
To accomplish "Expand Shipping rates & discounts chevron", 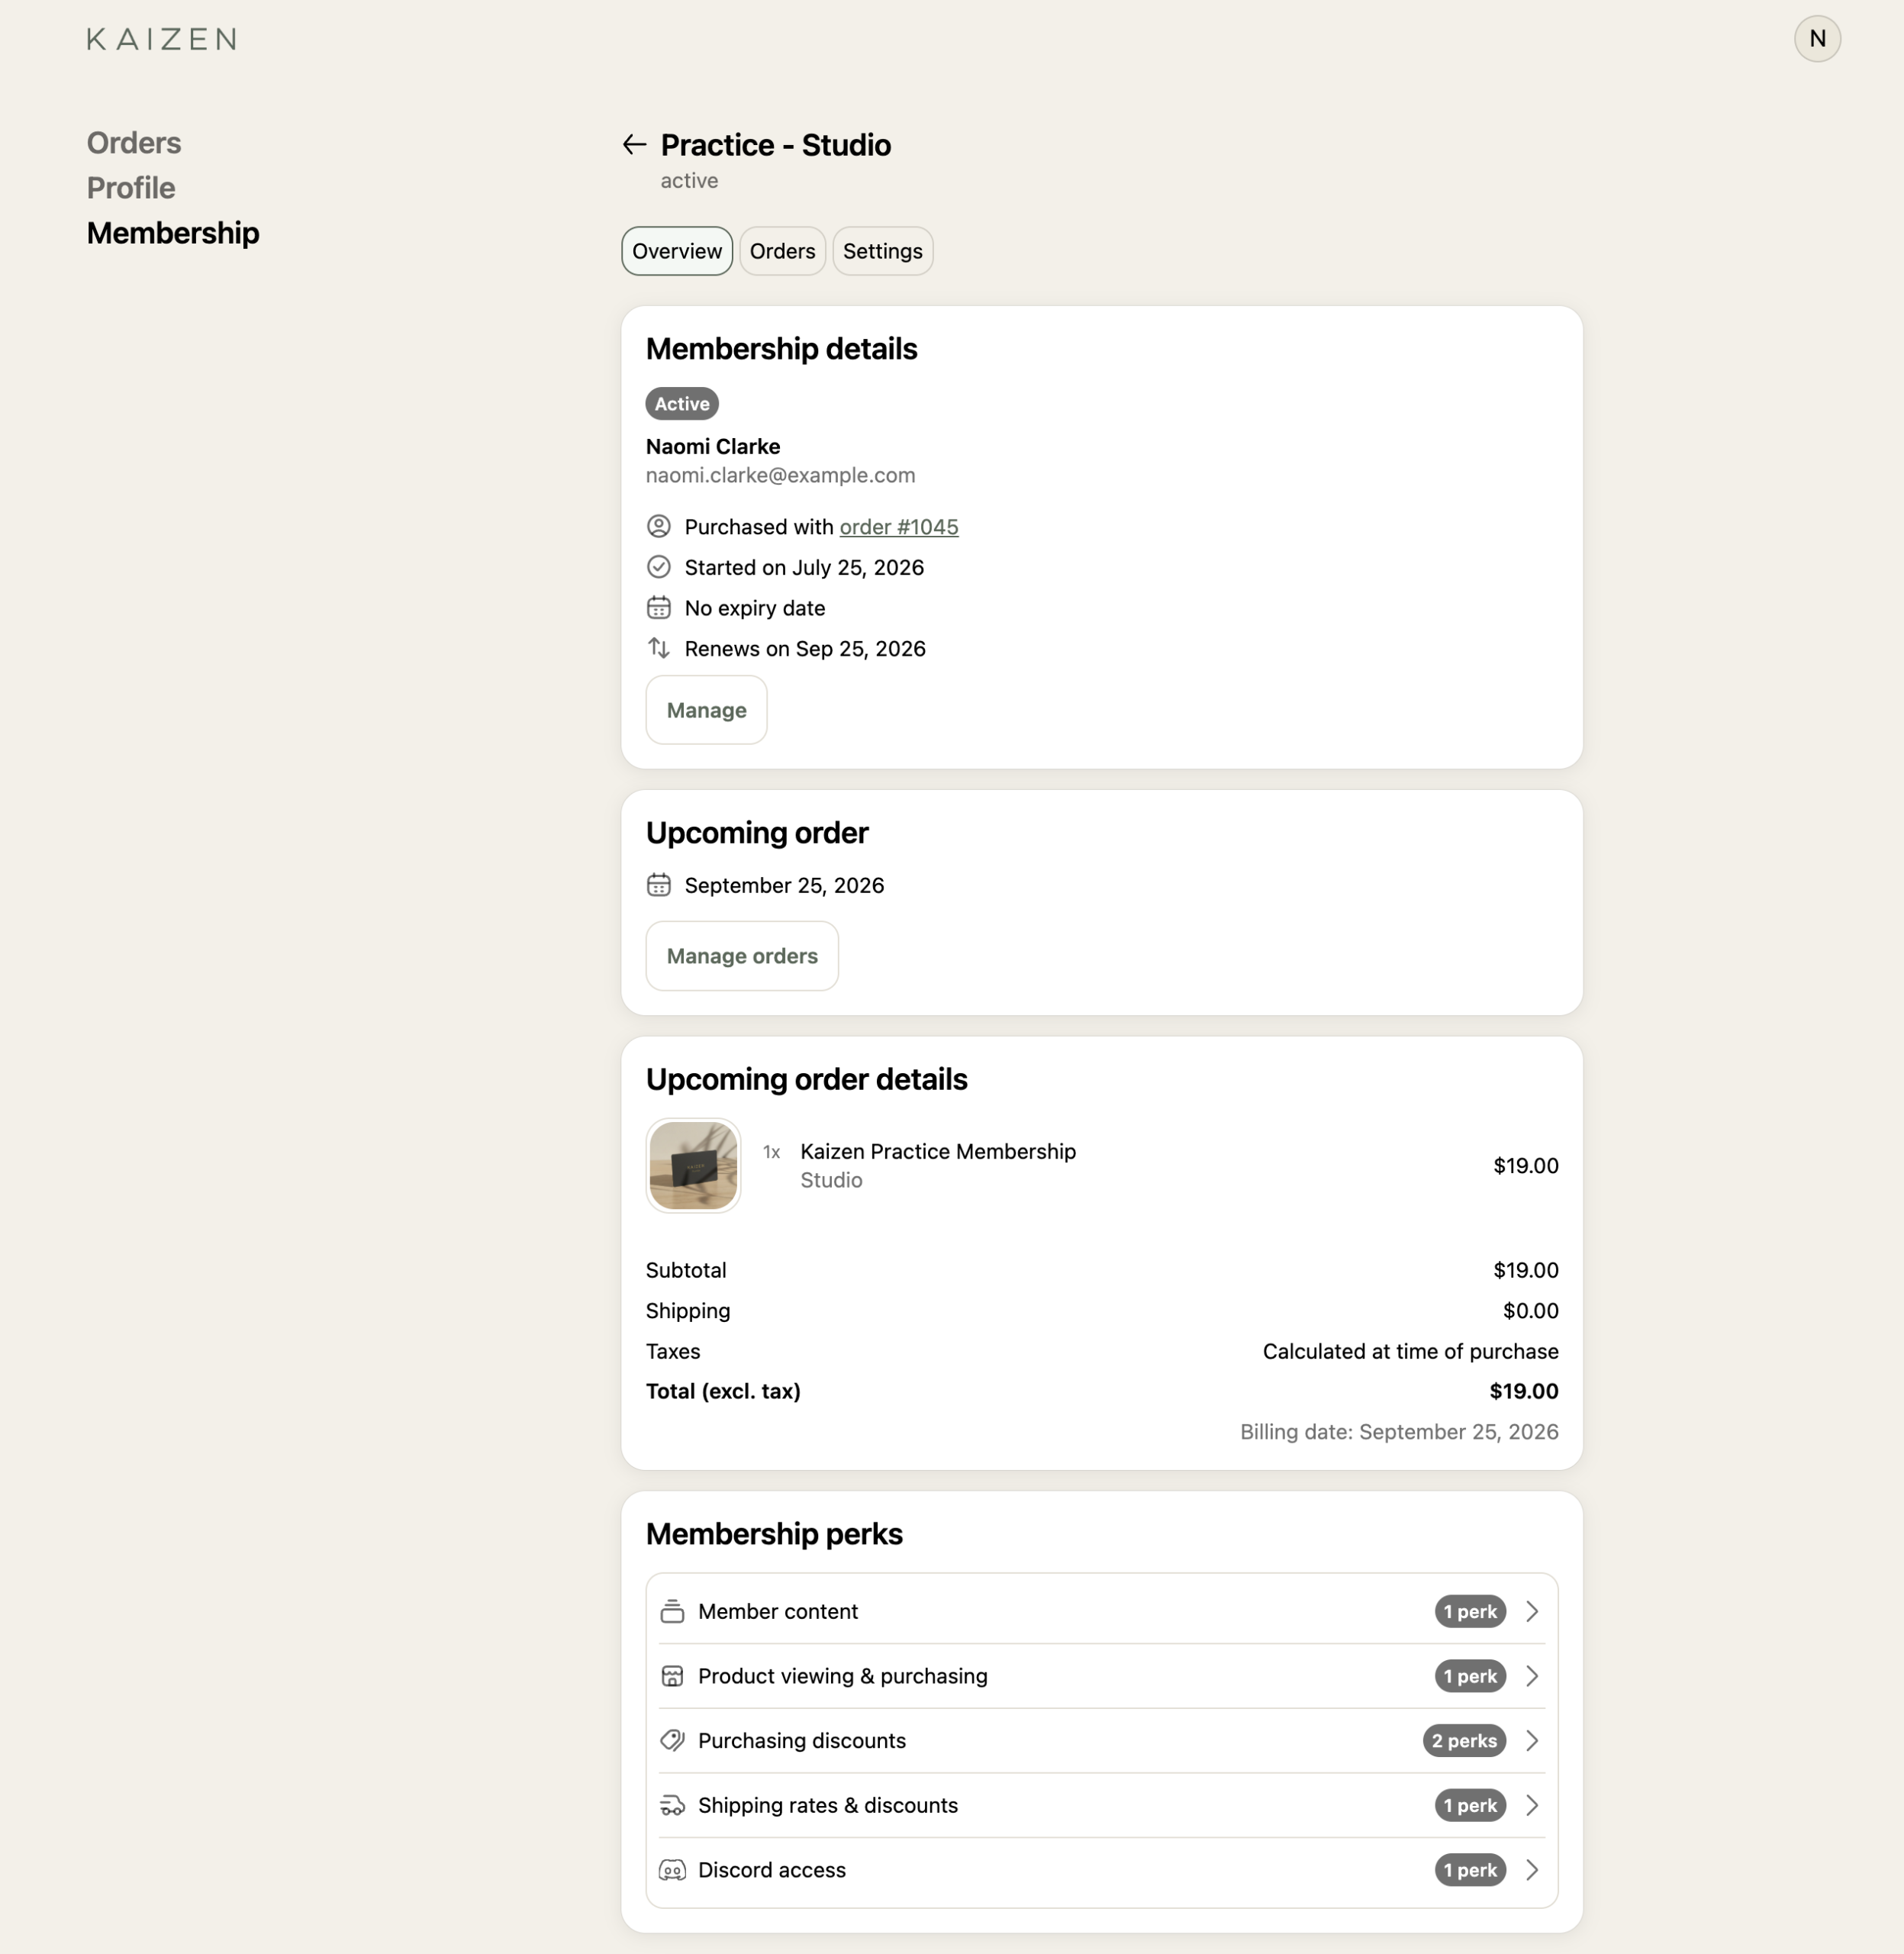I will tap(1531, 1805).
